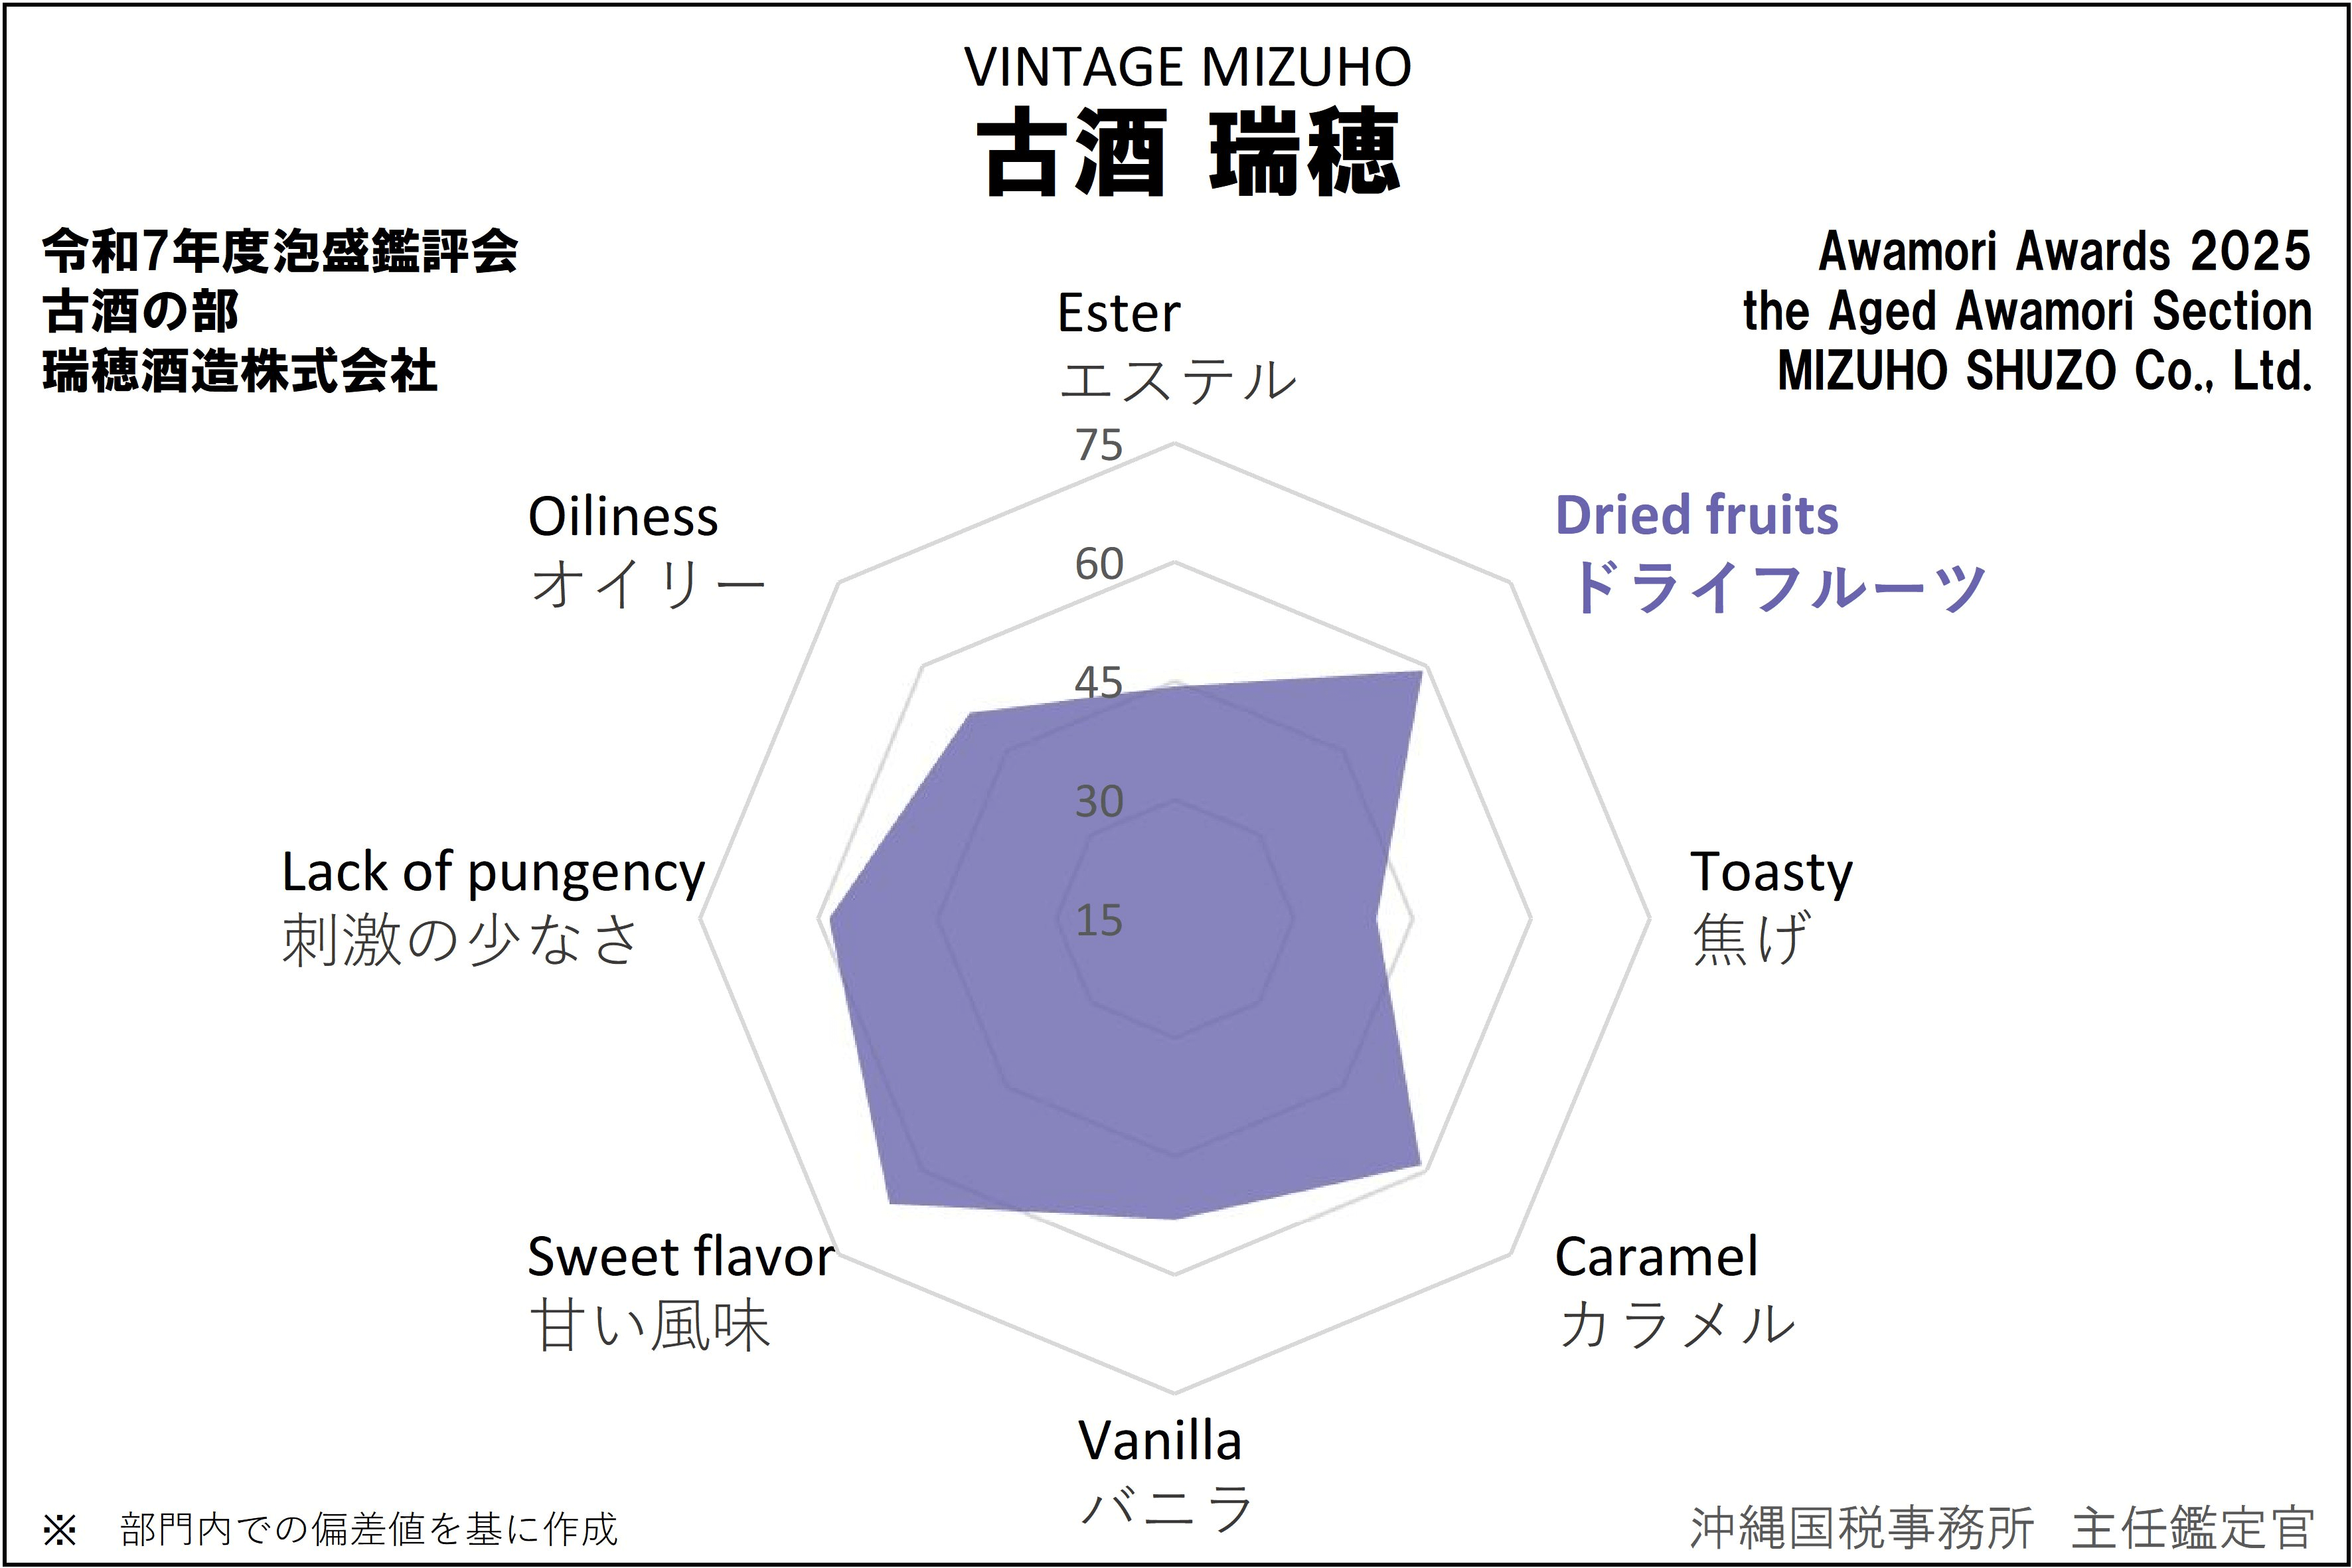Image resolution: width=2352 pixels, height=1568 pixels.
Task: Click the Sweet flavor axis label
Action: click(x=680, y=1257)
